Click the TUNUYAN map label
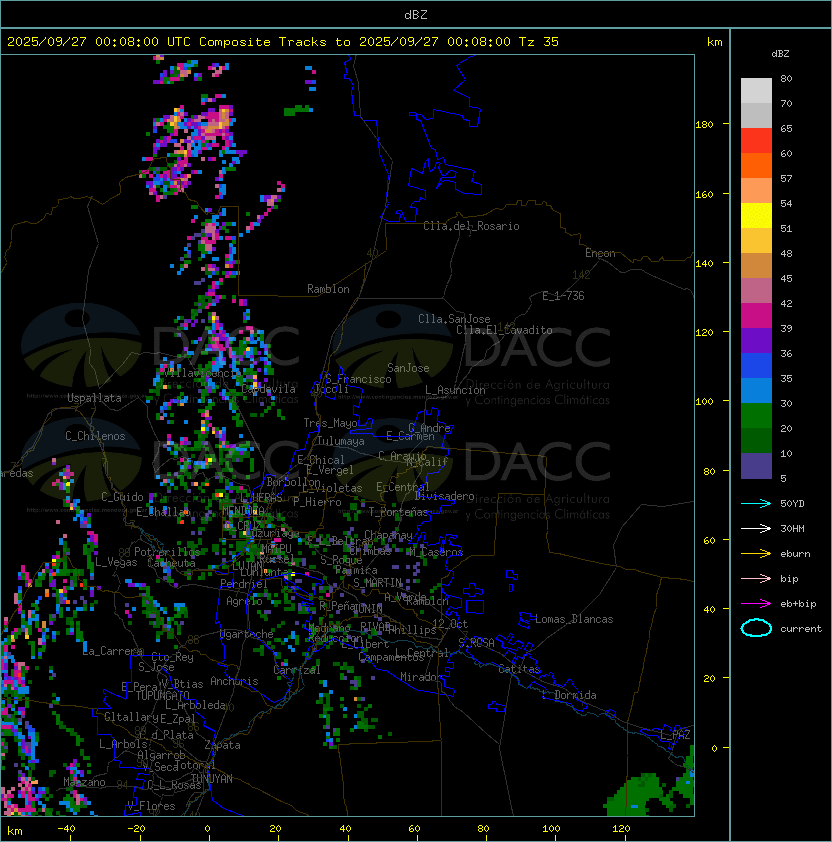Viewport: 832px width, 842px height. (212, 779)
